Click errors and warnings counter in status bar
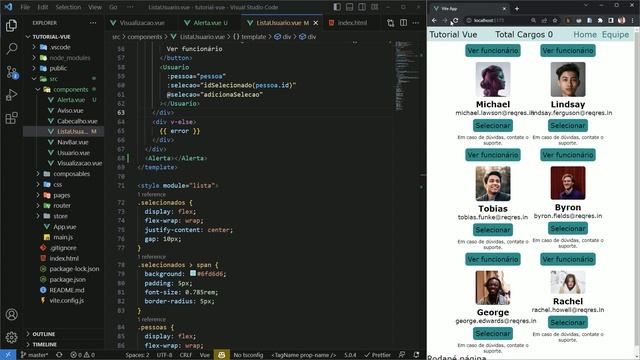The image size is (640, 360). (82, 355)
